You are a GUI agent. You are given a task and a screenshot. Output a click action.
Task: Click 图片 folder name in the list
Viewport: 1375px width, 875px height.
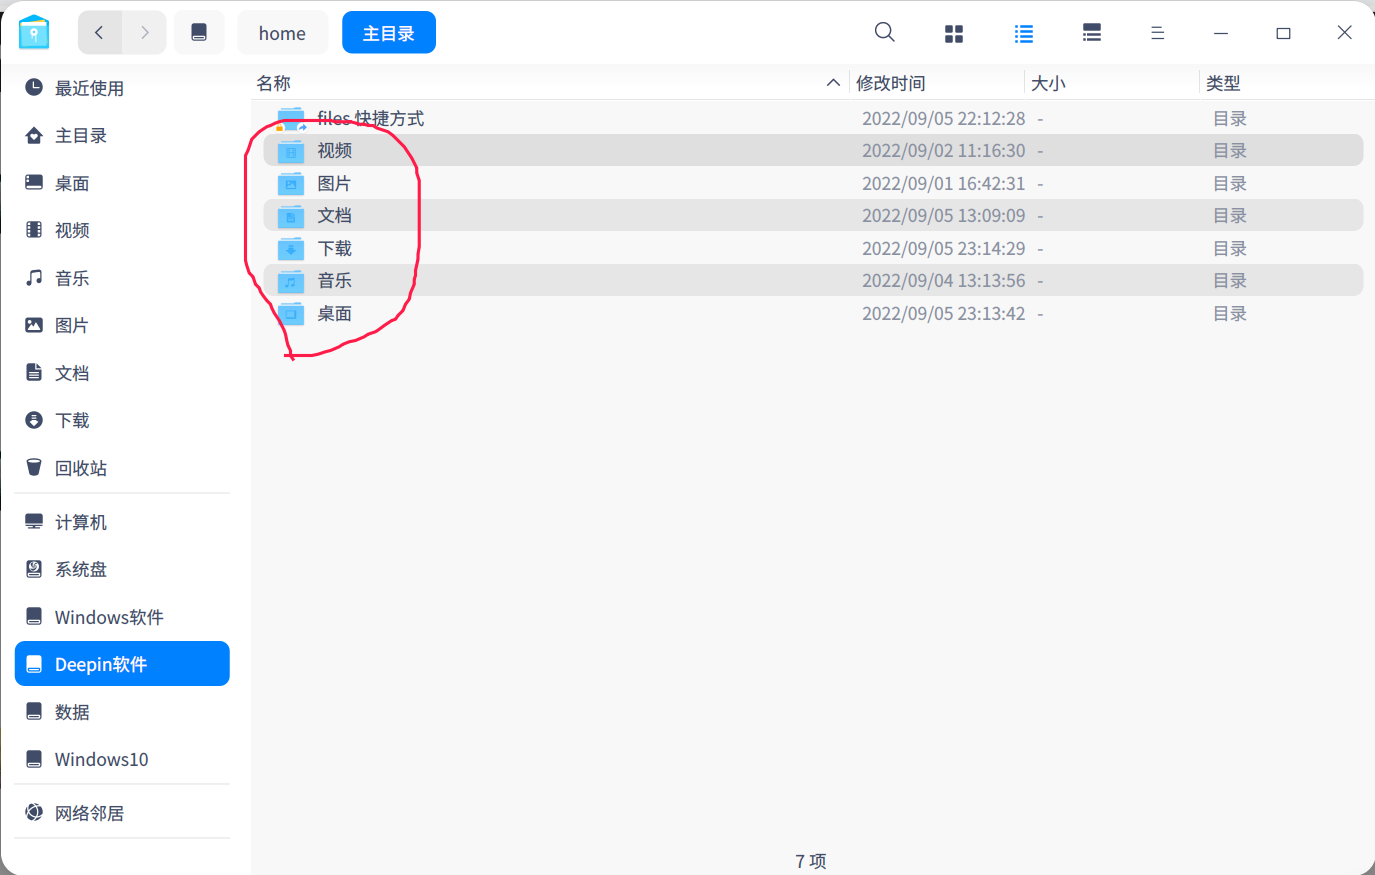(x=334, y=183)
